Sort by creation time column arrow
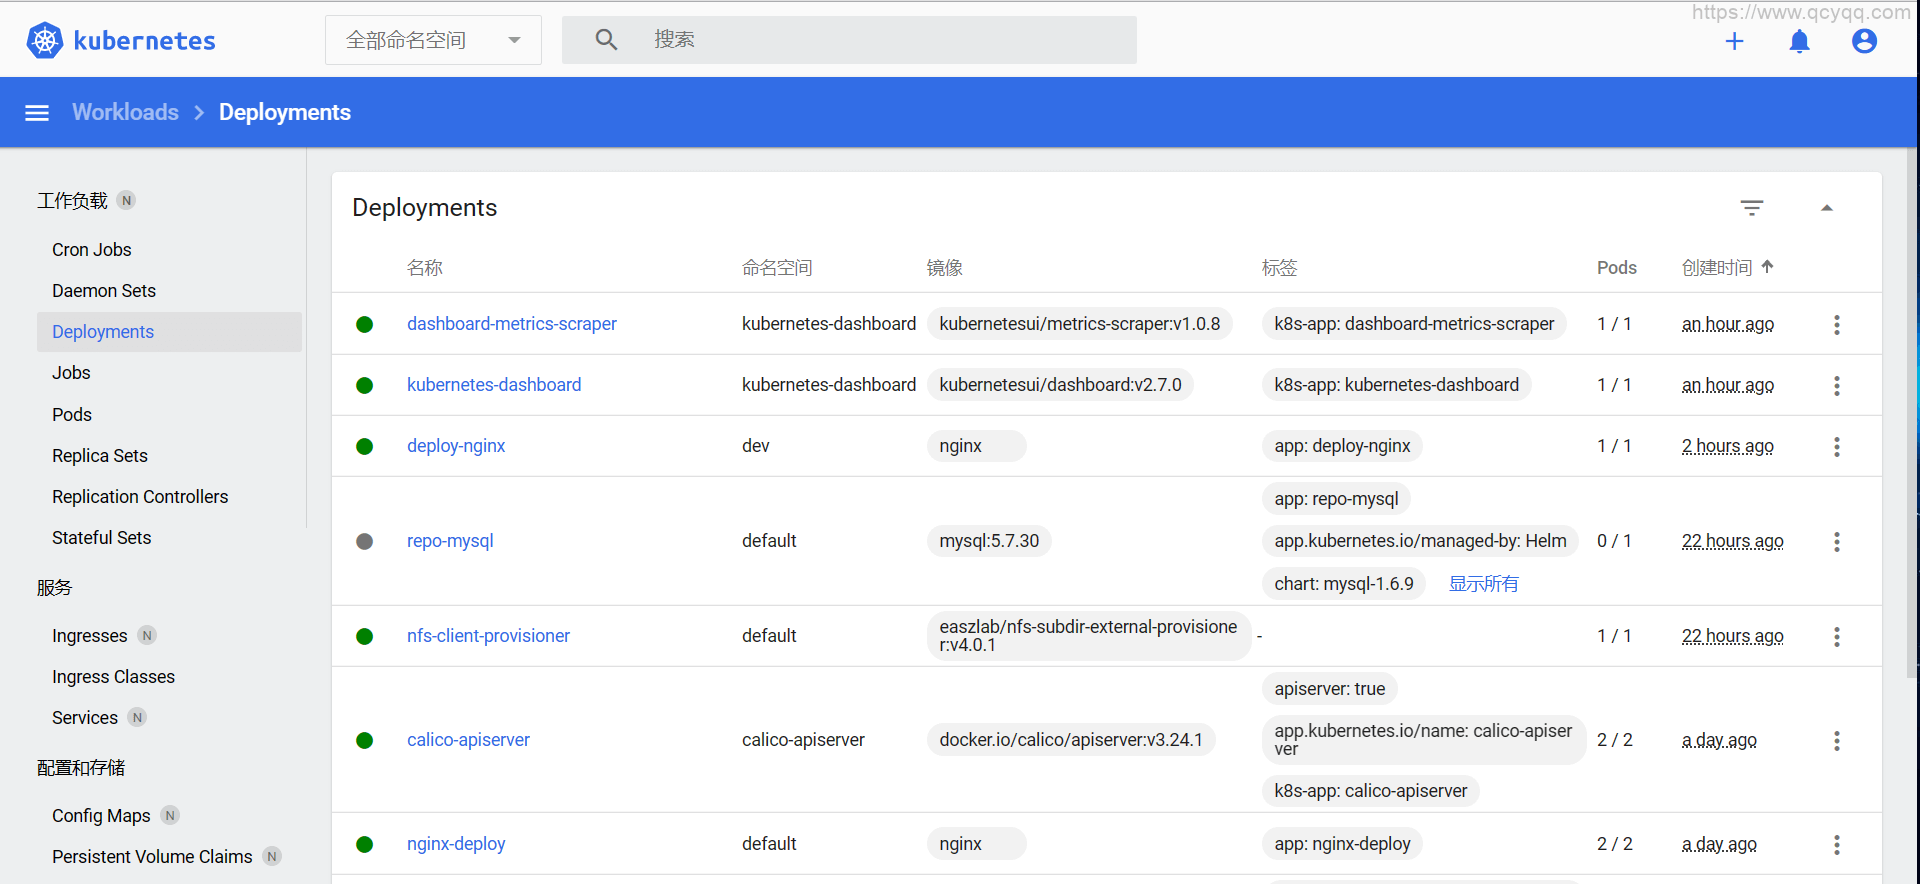 (x=1767, y=267)
